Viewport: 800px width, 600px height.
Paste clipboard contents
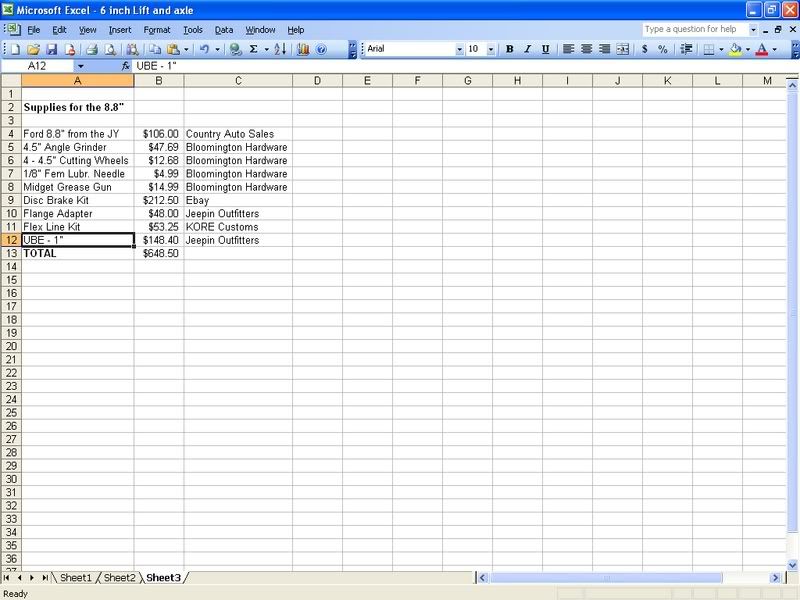[x=173, y=49]
